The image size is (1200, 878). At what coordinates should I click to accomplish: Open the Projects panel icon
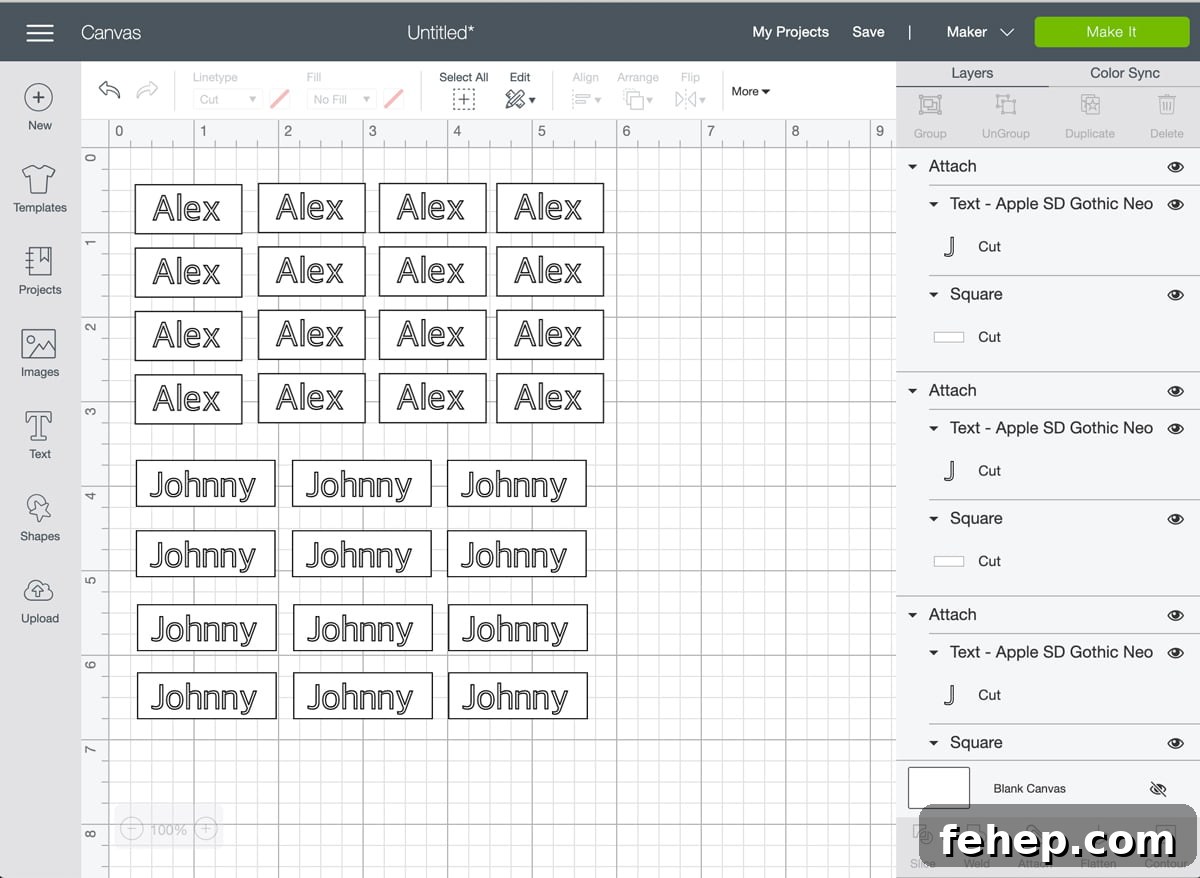pos(39,262)
